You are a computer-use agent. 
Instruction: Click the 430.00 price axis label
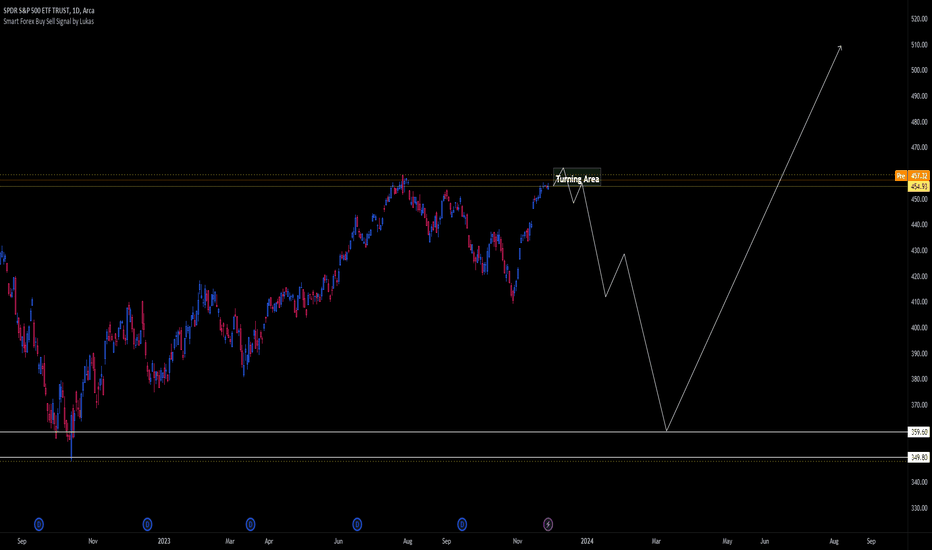coord(919,250)
